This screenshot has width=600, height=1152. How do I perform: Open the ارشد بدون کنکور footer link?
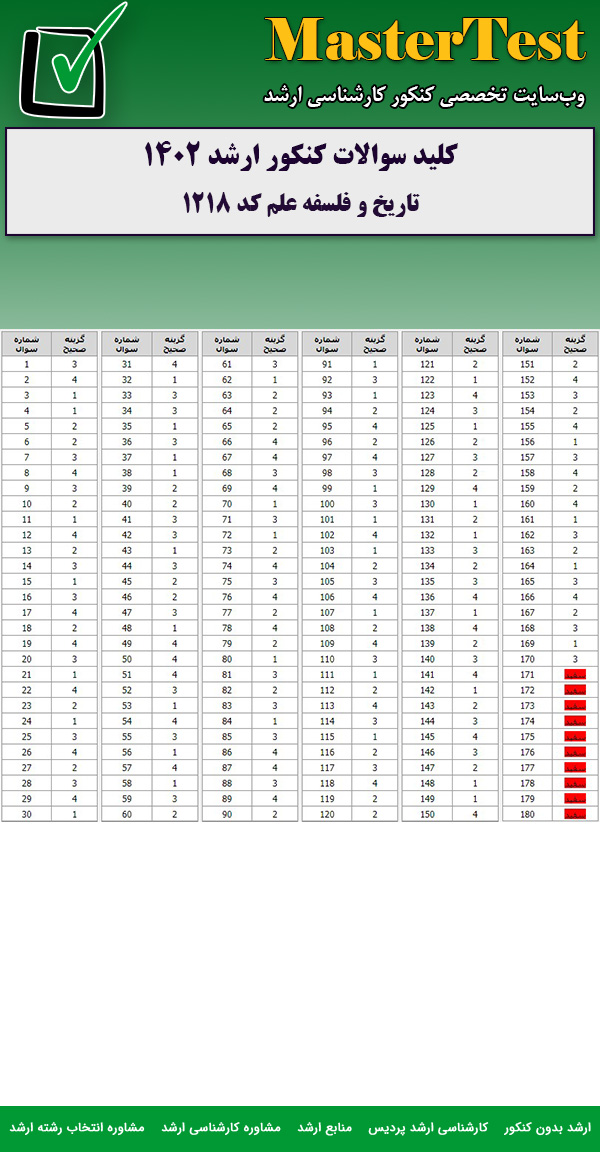tap(548, 1127)
